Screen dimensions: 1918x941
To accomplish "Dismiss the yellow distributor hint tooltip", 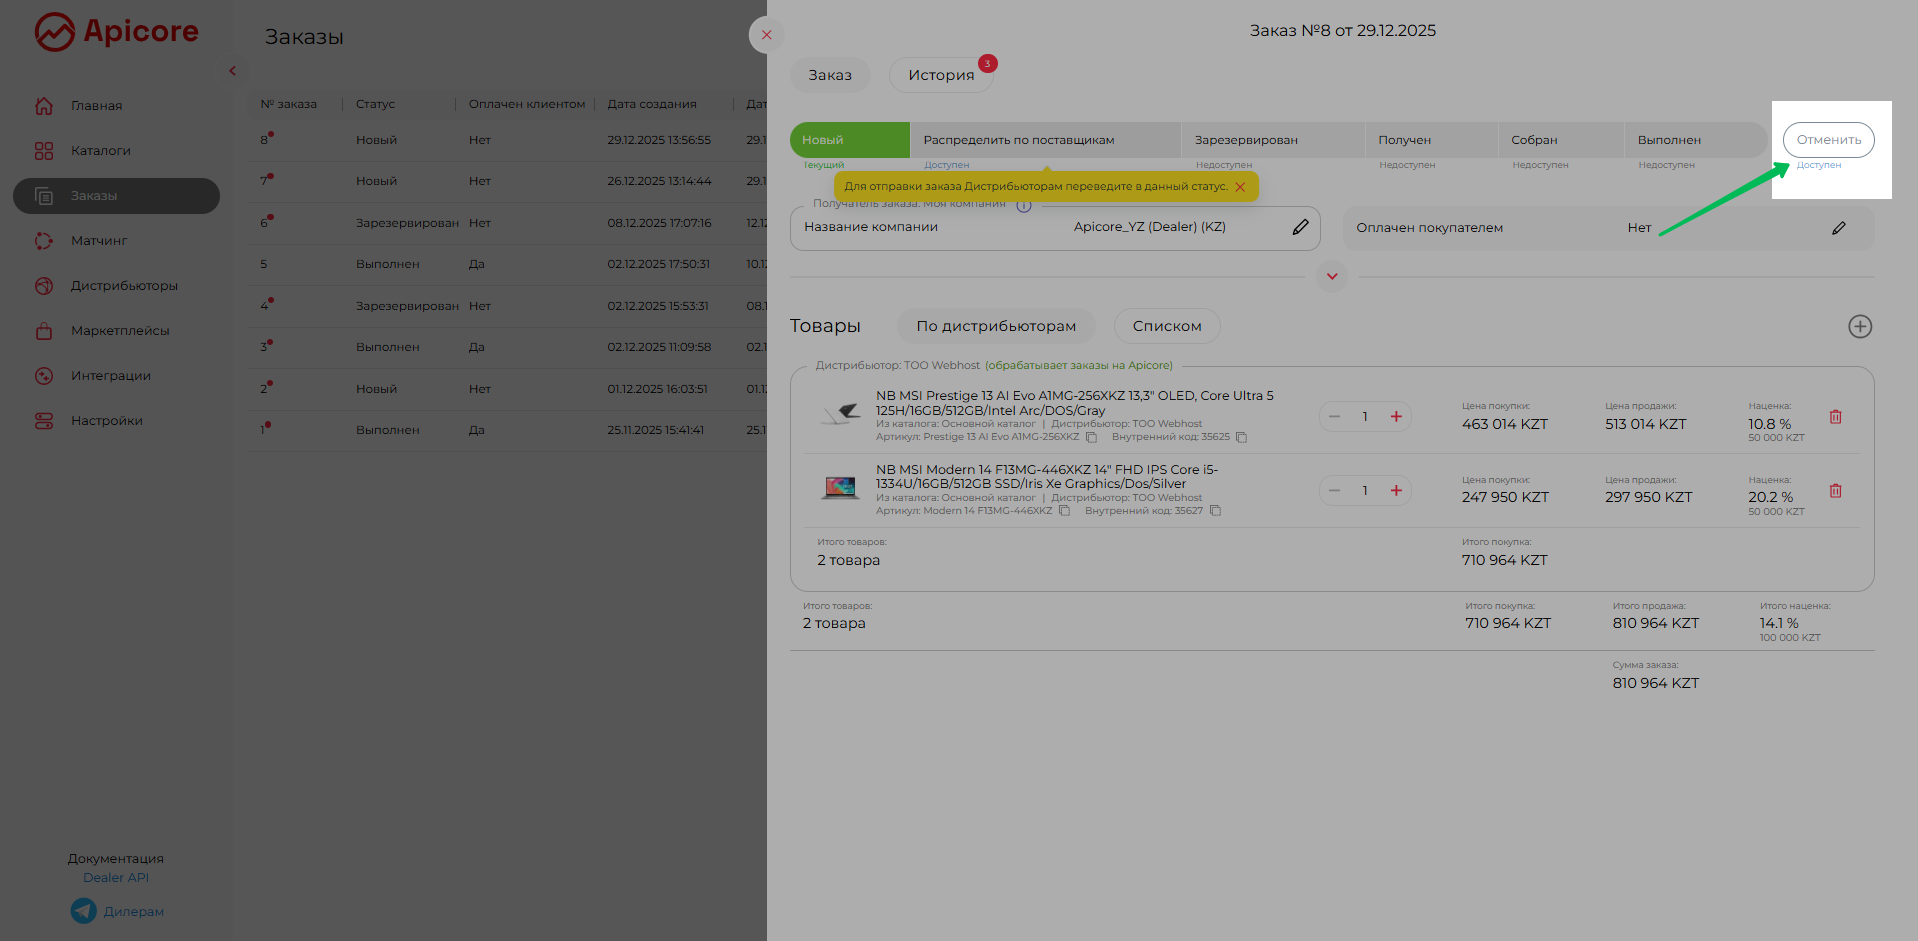I will 1240,187.
